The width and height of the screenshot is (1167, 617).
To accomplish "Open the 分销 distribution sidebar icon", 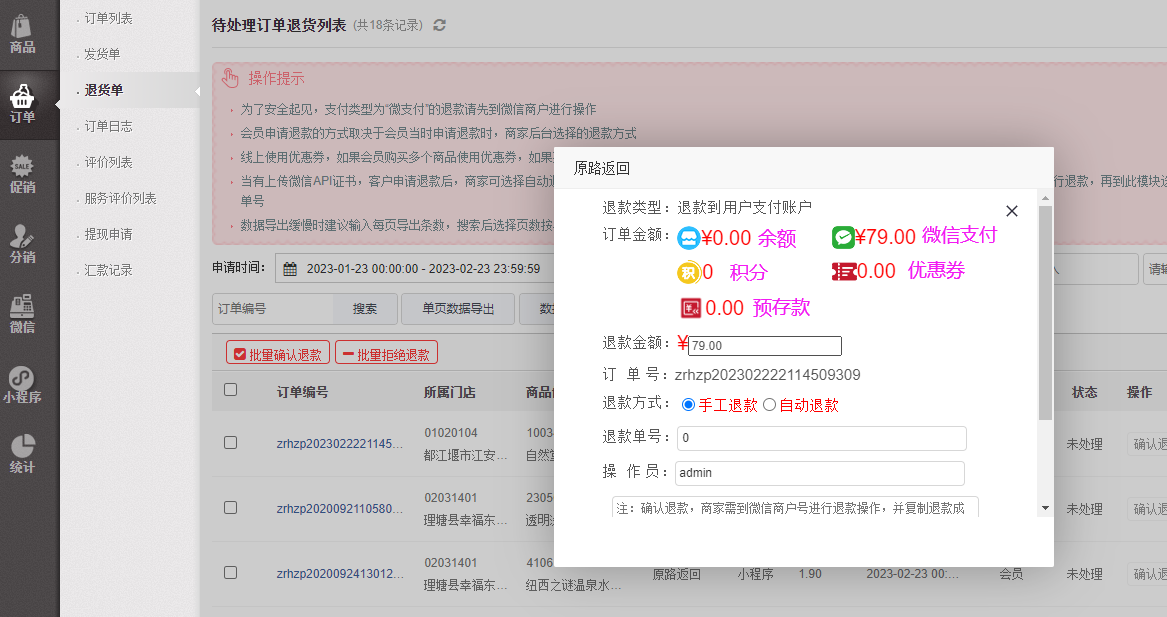I will [x=22, y=243].
